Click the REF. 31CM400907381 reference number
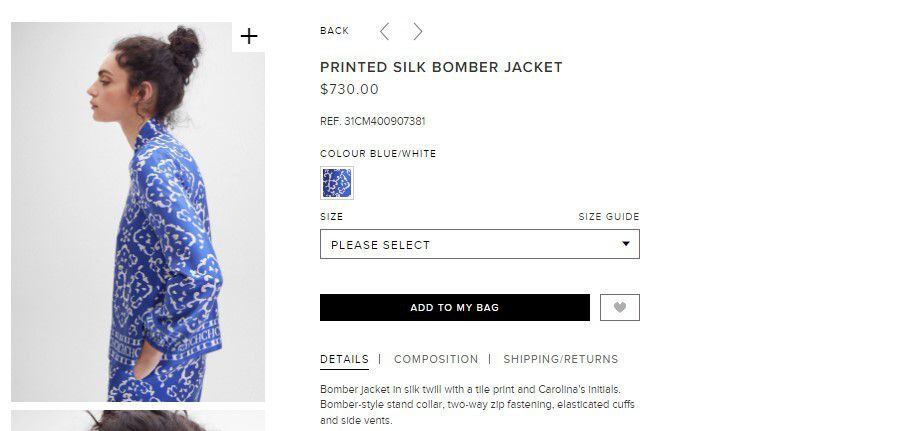The width and height of the screenshot is (901, 431). (x=372, y=121)
